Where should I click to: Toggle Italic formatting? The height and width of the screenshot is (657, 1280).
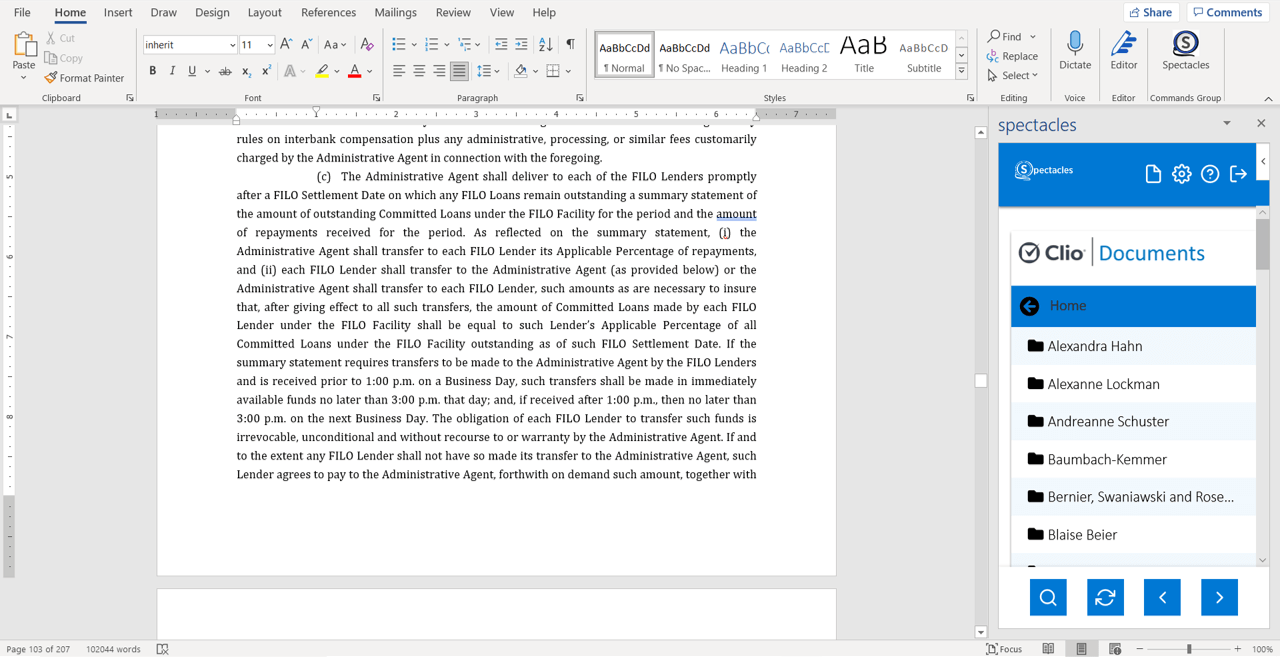[x=172, y=71]
